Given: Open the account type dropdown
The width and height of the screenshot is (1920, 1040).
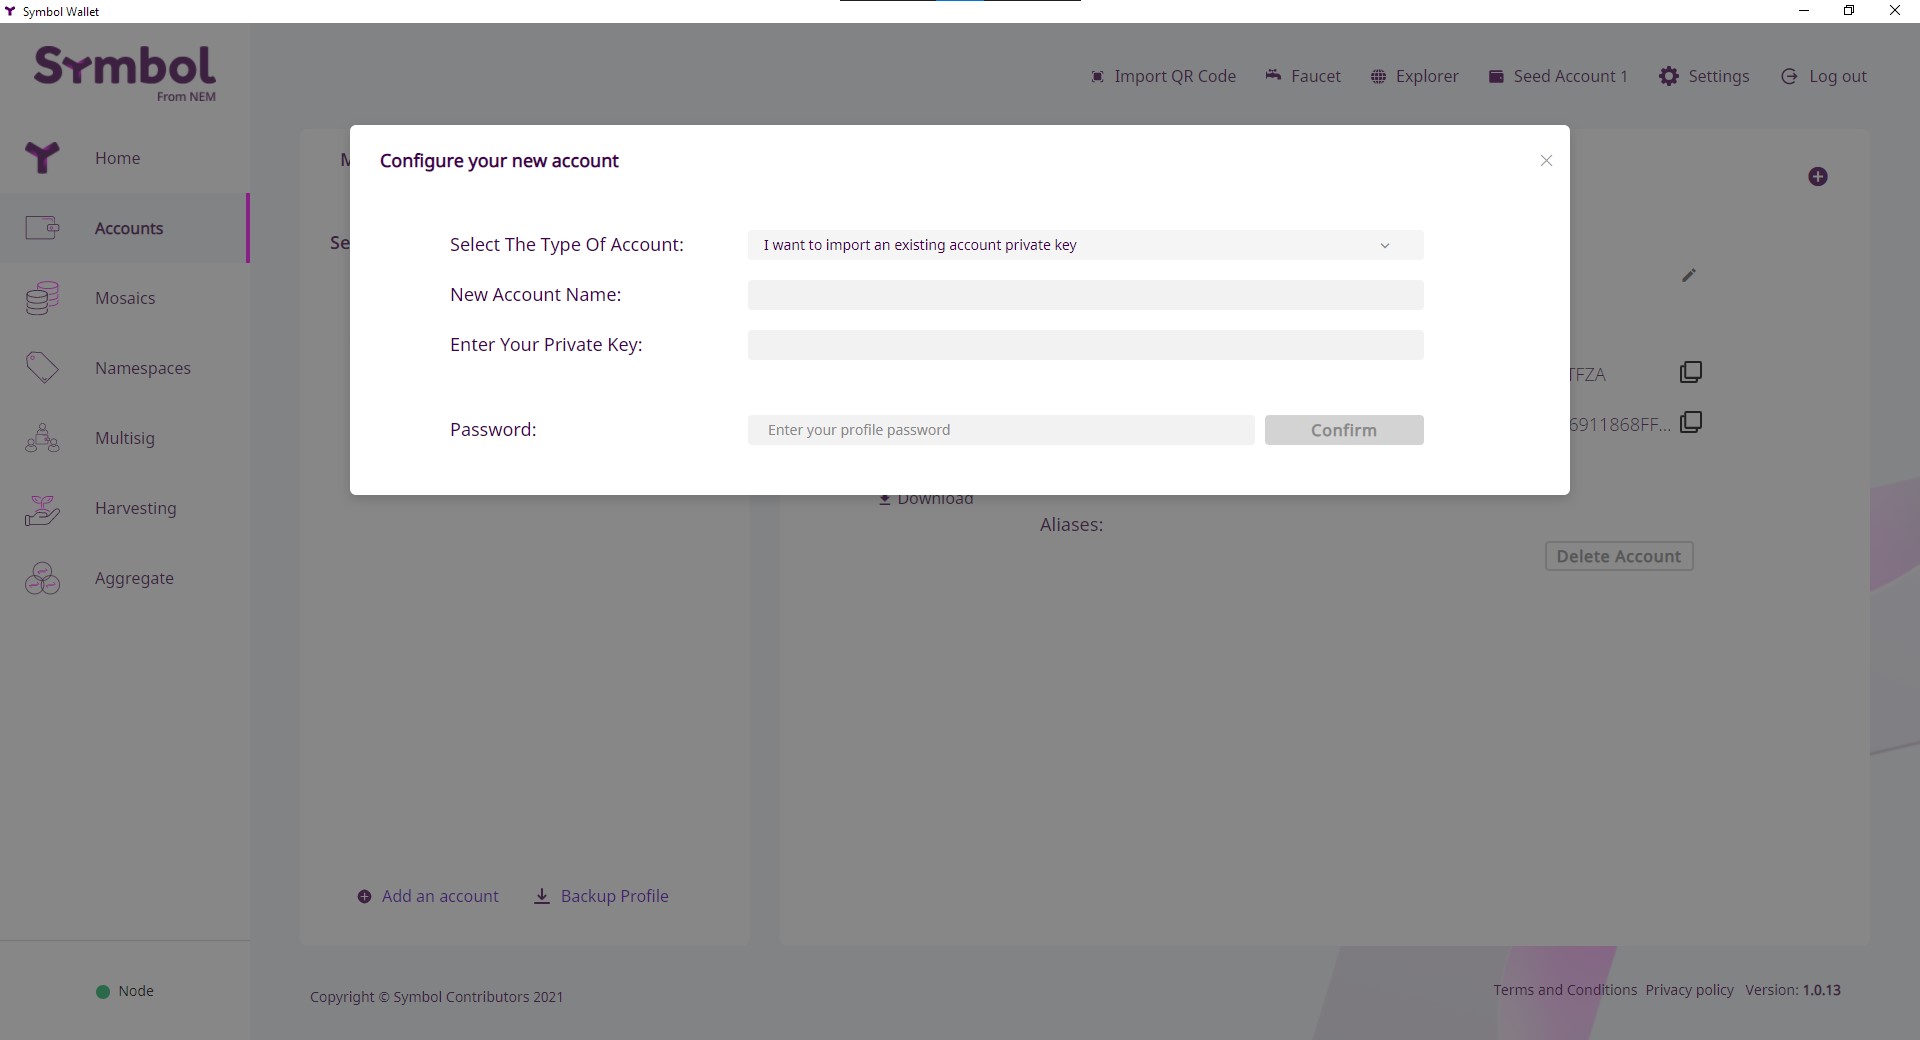Looking at the screenshot, I should pyautogui.click(x=1085, y=245).
